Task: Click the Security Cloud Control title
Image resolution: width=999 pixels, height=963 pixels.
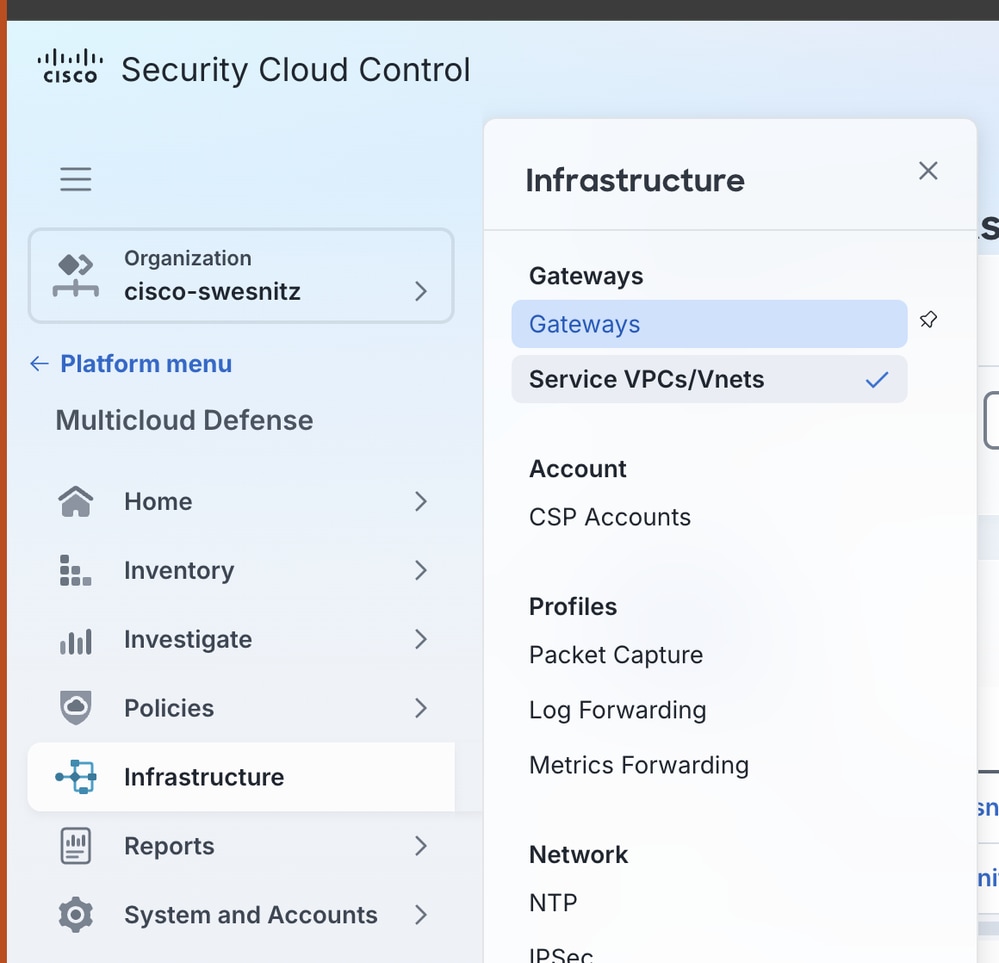Action: [296, 69]
